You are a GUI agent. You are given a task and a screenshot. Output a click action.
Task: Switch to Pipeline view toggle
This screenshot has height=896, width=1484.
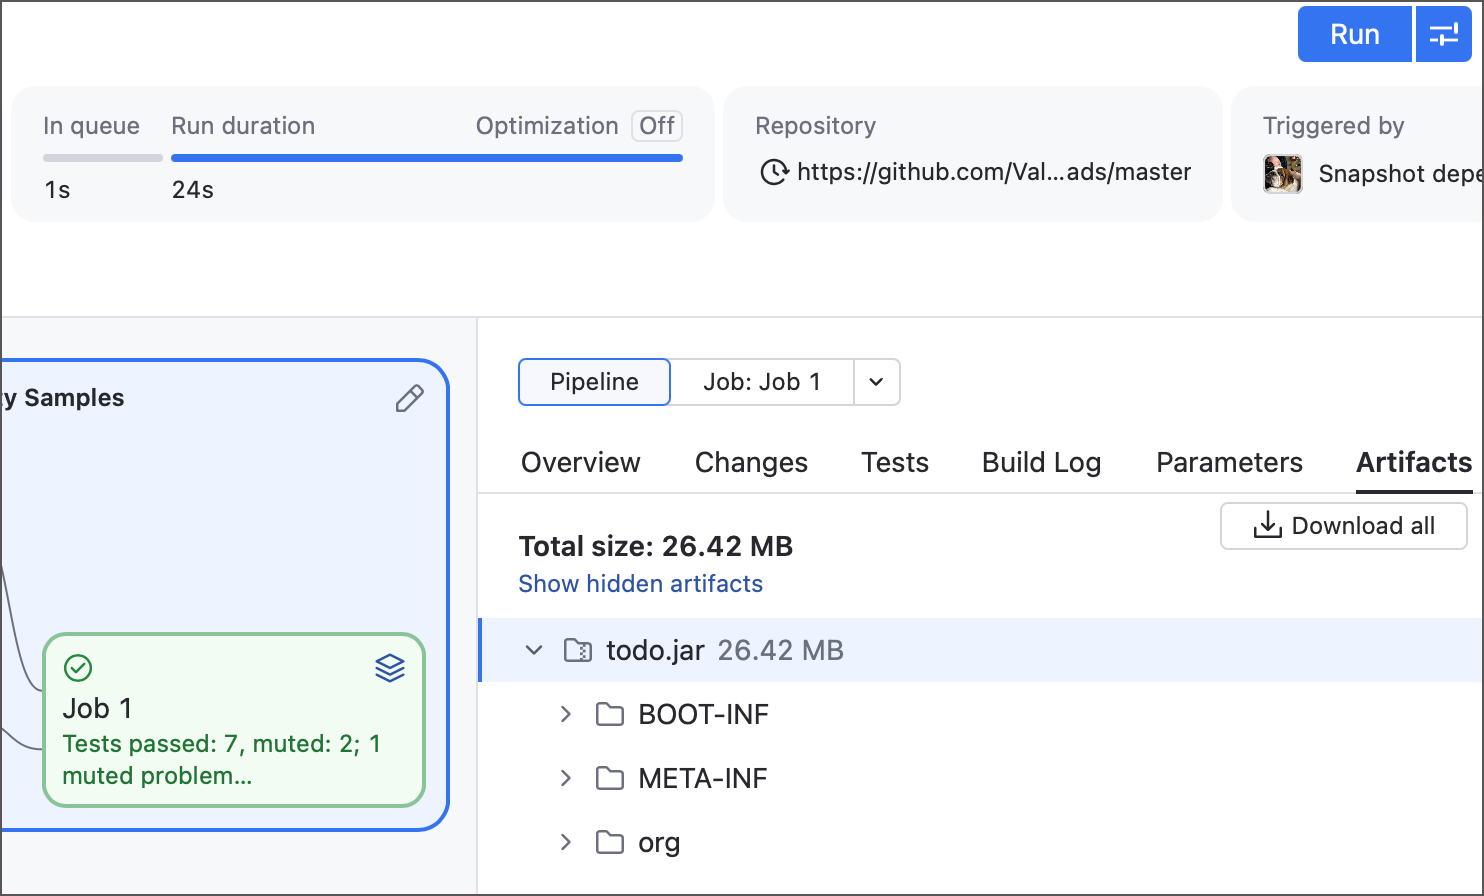pos(594,382)
